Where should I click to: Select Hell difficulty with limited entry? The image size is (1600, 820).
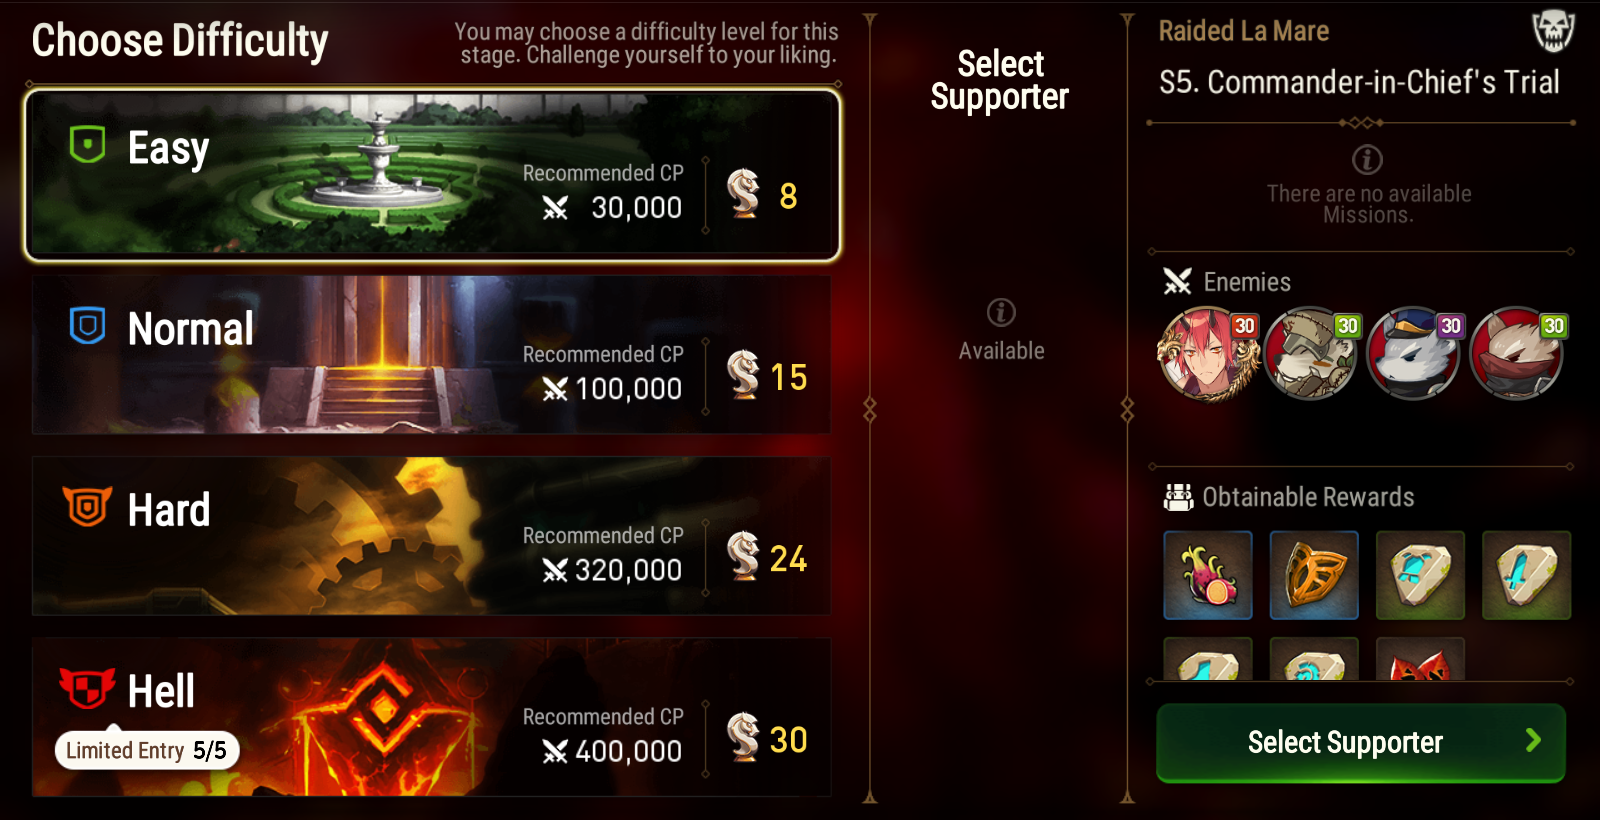click(x=431, y=717)
